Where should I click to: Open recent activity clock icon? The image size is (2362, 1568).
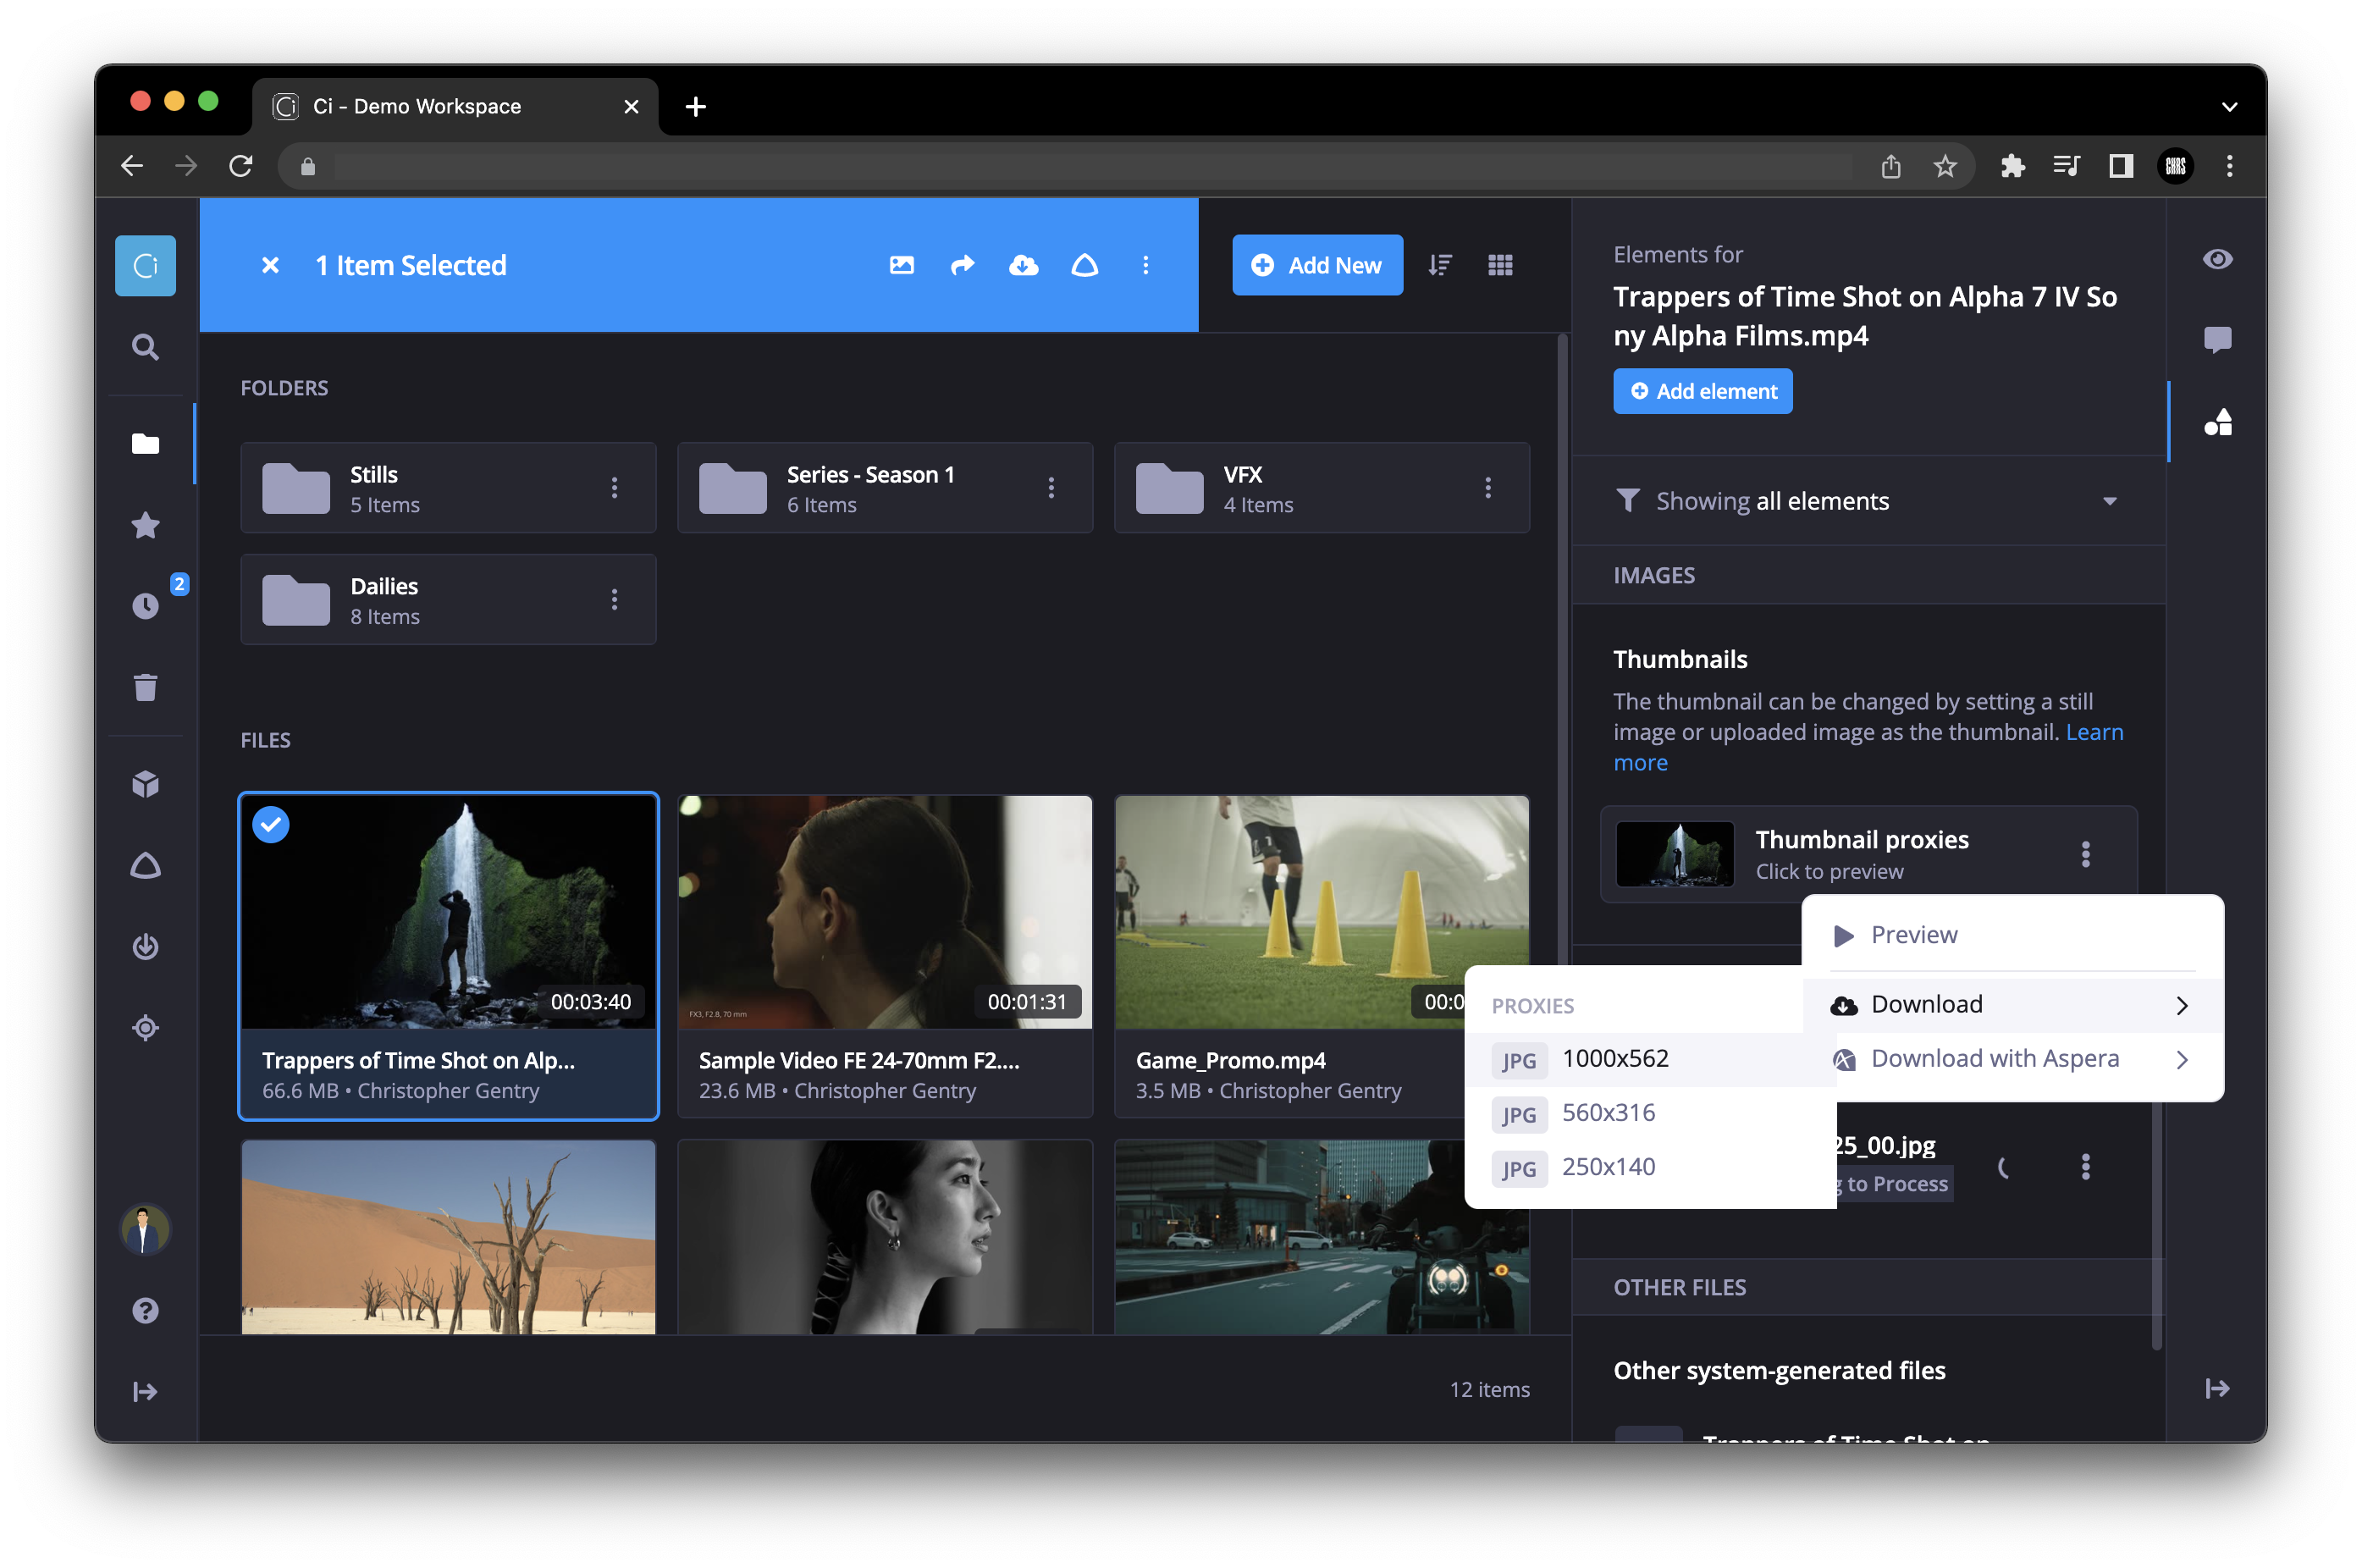point(145,606)
